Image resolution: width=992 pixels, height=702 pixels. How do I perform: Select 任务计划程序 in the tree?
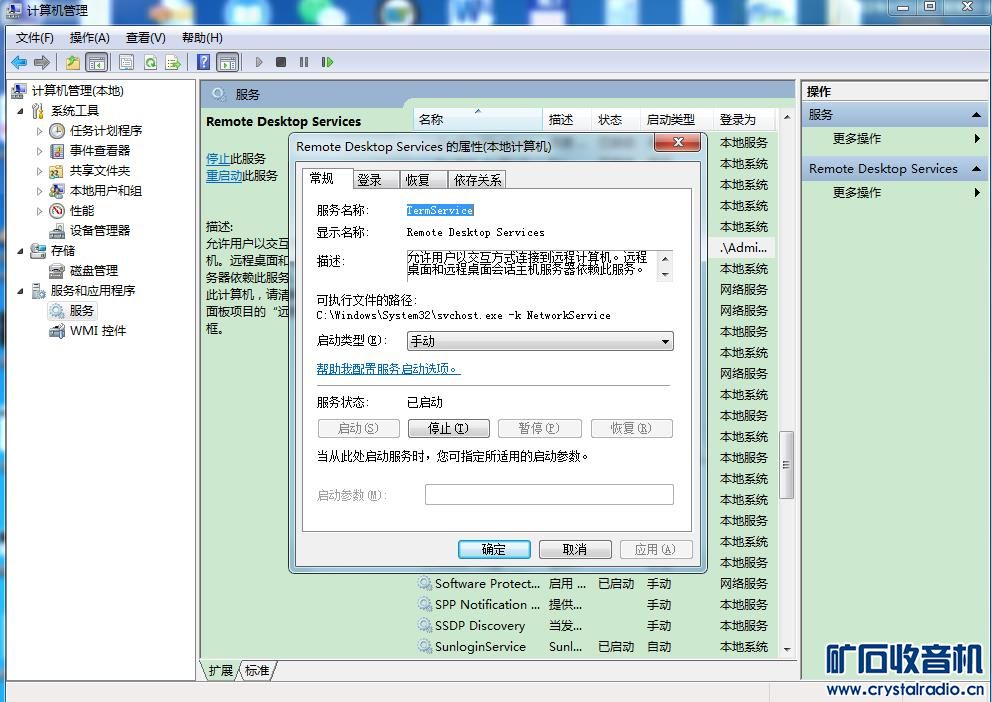click(x=106, y=131)
